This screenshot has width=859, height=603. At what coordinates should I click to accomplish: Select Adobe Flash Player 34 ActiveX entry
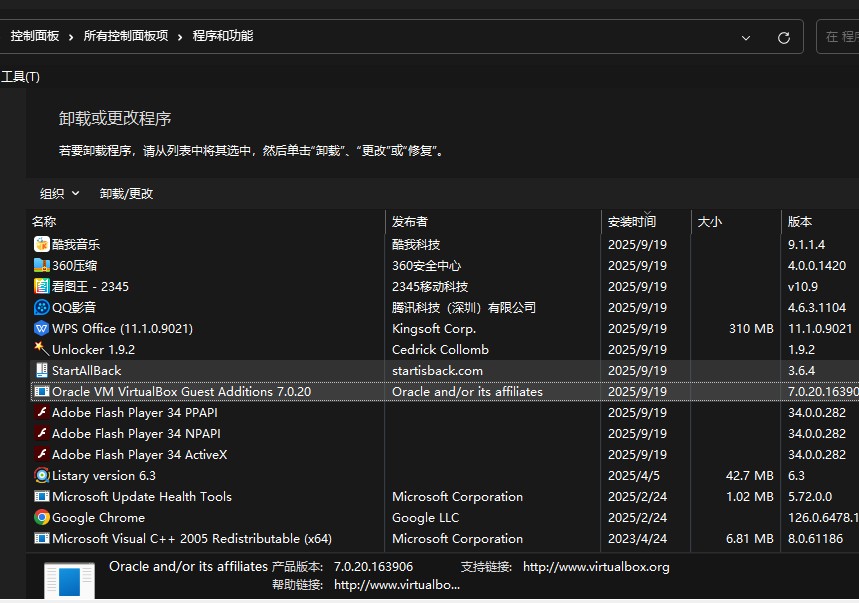[x=139, y=455]
